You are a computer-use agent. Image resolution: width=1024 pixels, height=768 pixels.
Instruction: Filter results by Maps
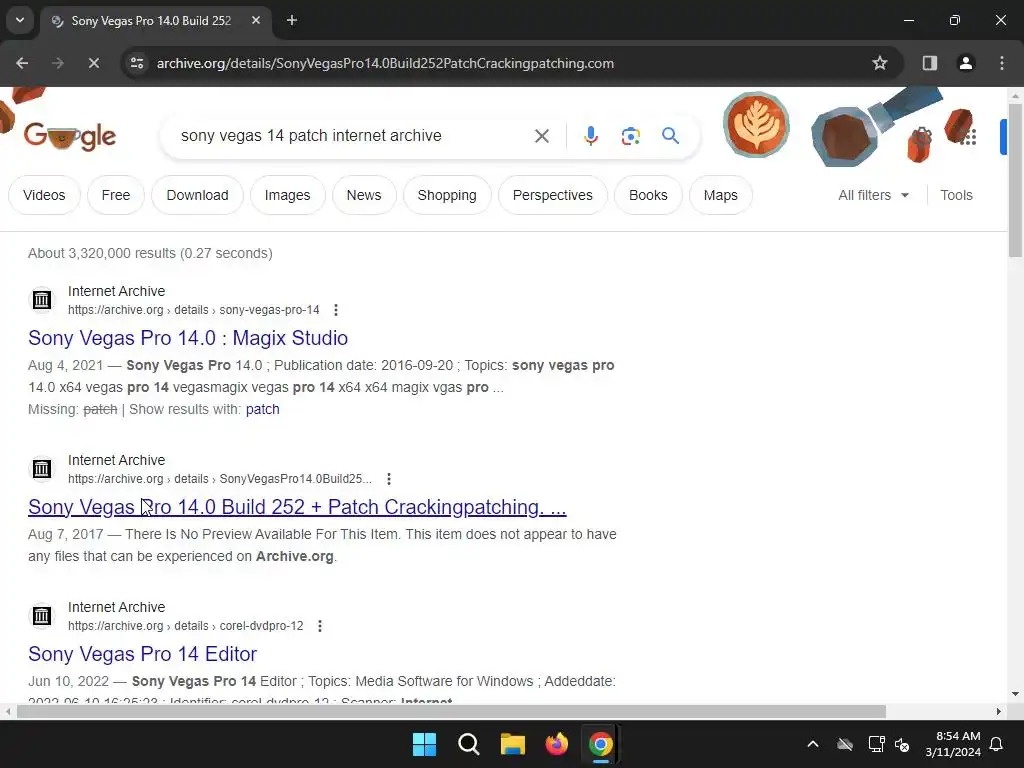pos(720,195)
